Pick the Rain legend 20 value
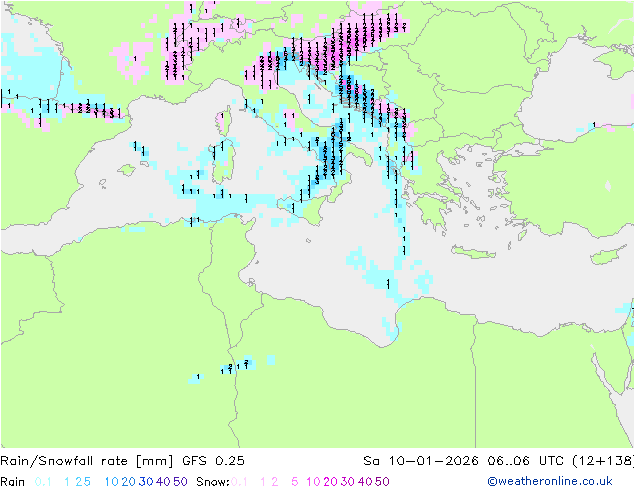634x490 pixels. [x=129, y=482]
